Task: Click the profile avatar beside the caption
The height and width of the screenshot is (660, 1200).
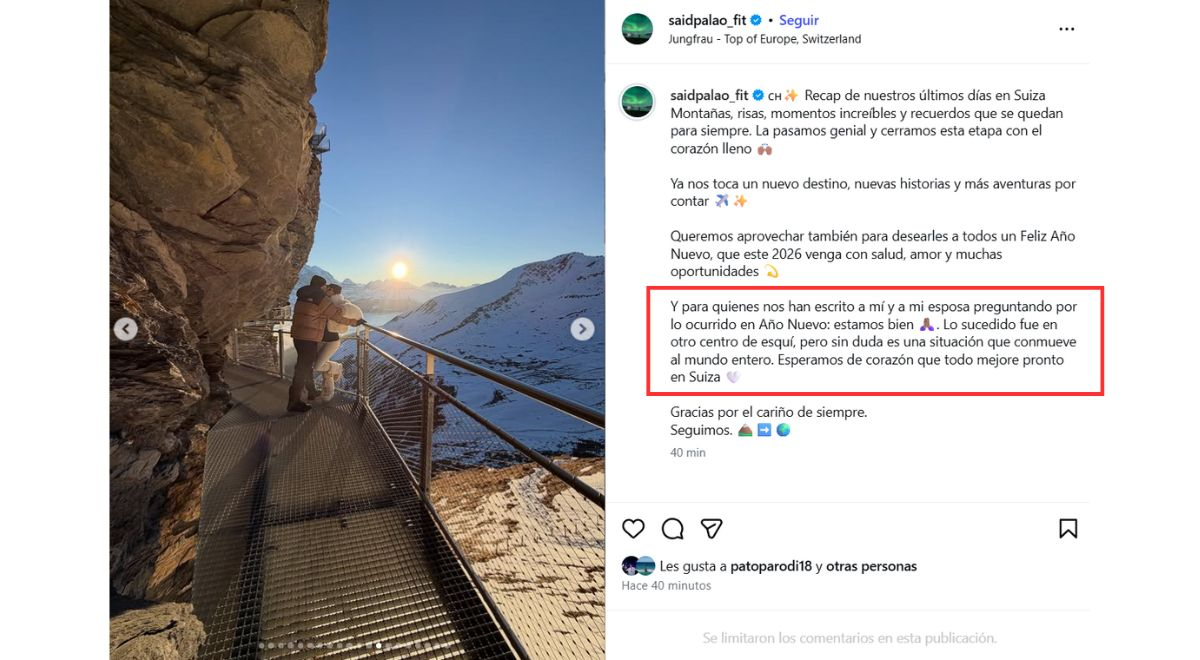Action: [x=637, y=102]
